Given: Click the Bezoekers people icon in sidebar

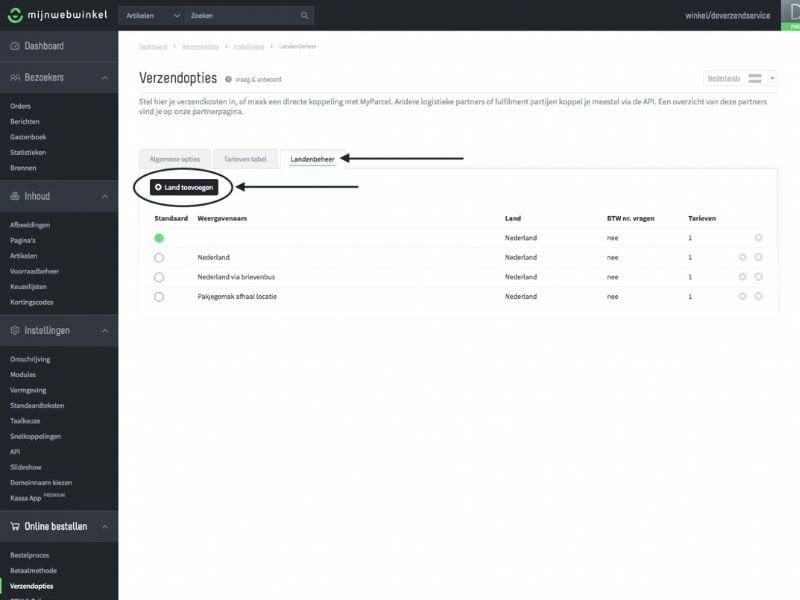Looking at the screenshot, I should 16,75.
